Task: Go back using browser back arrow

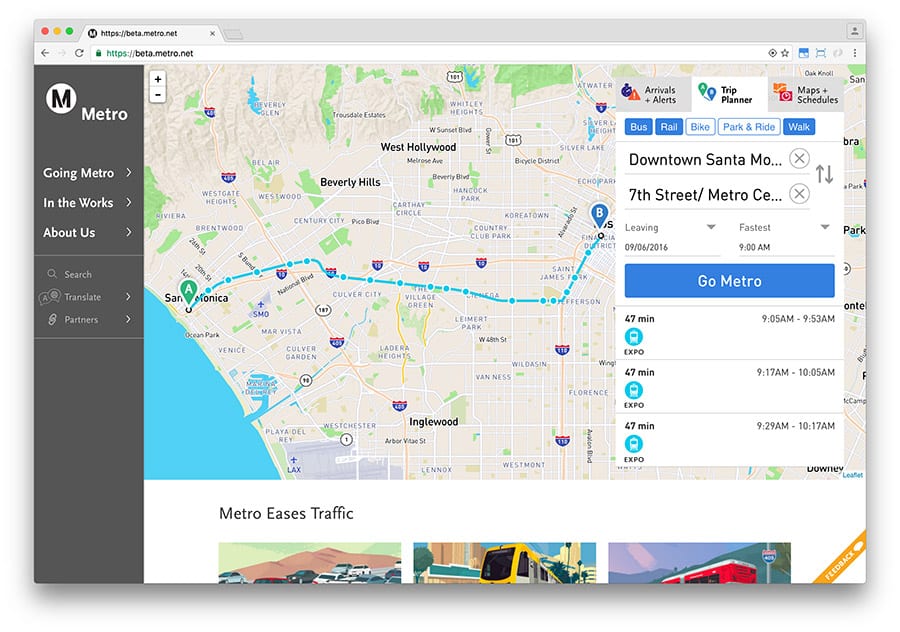Action: pyautogui.click(x=45, y=53)
